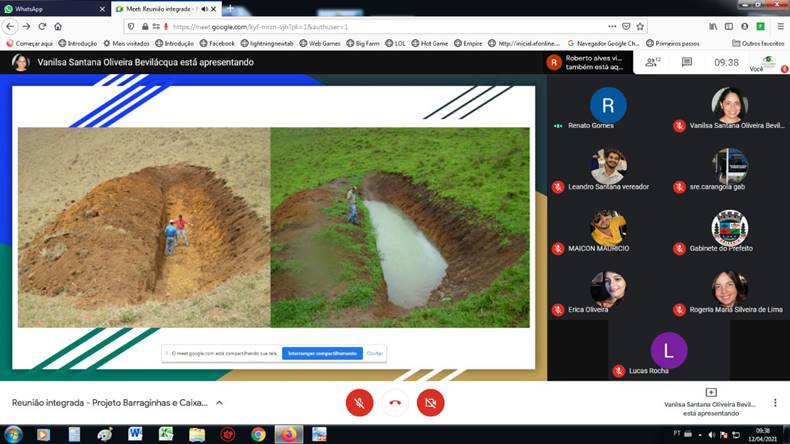This screenshot has height=444, width=790.
Task: Turn on the camera in Meet
Action: tap(430, 402)
